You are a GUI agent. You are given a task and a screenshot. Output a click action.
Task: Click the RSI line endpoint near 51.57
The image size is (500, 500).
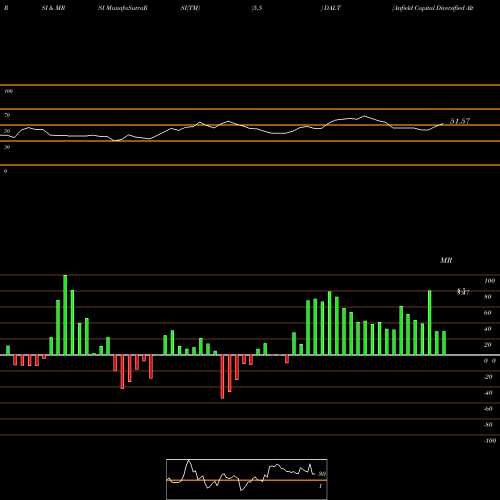point(443,124)
